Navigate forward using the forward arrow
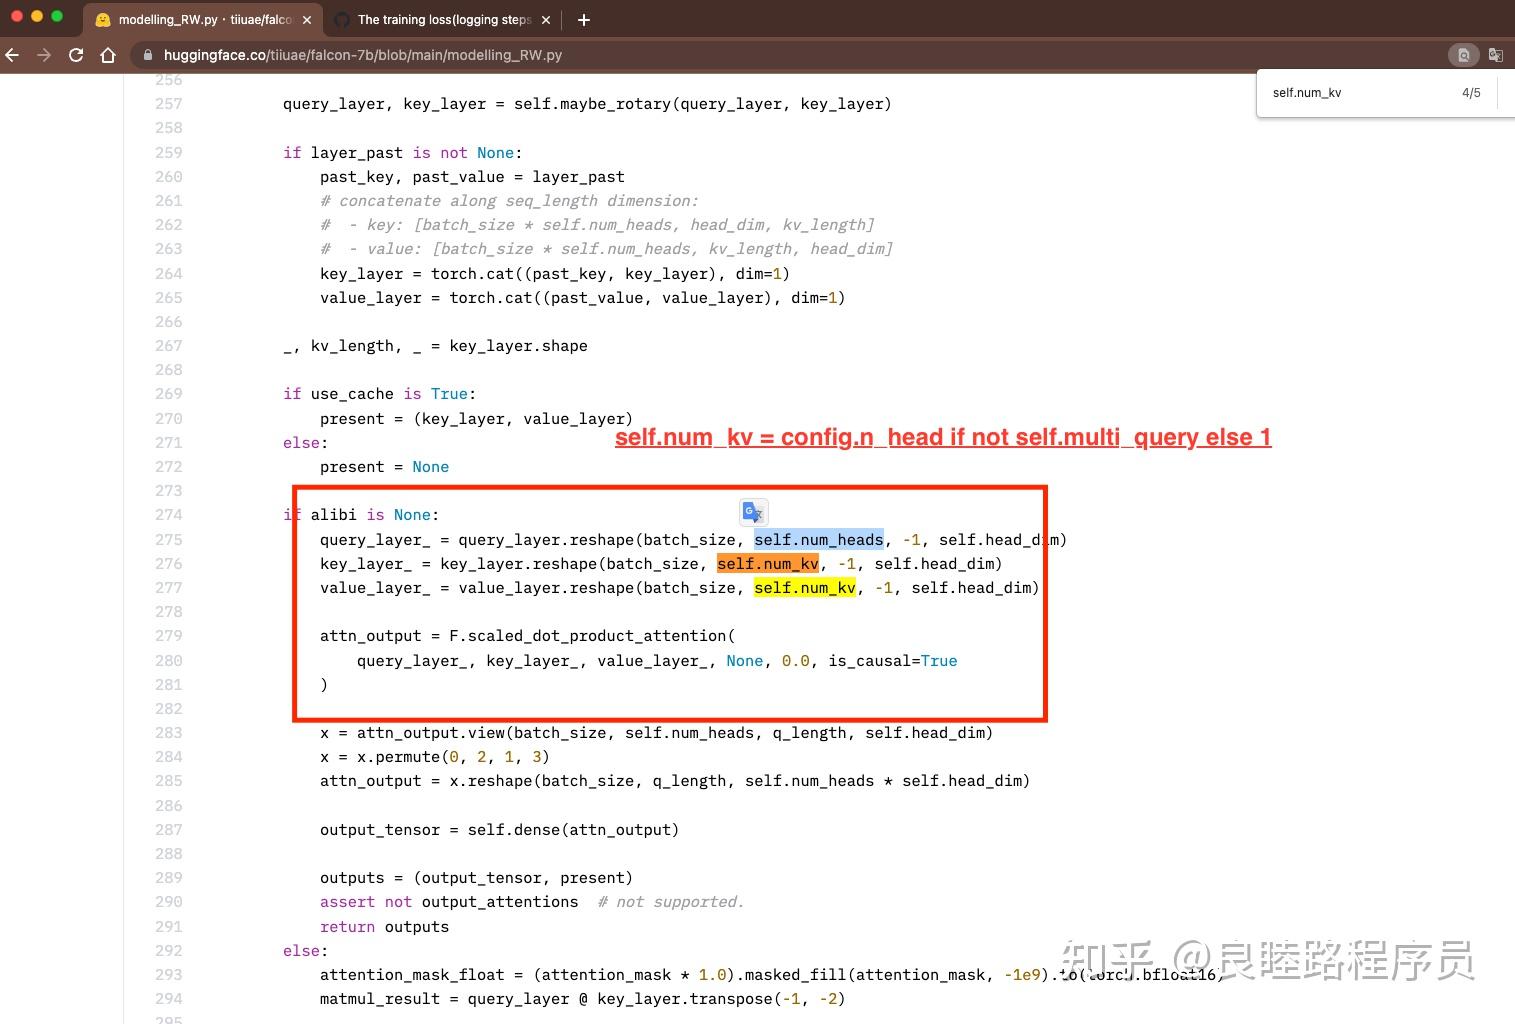 44,55
